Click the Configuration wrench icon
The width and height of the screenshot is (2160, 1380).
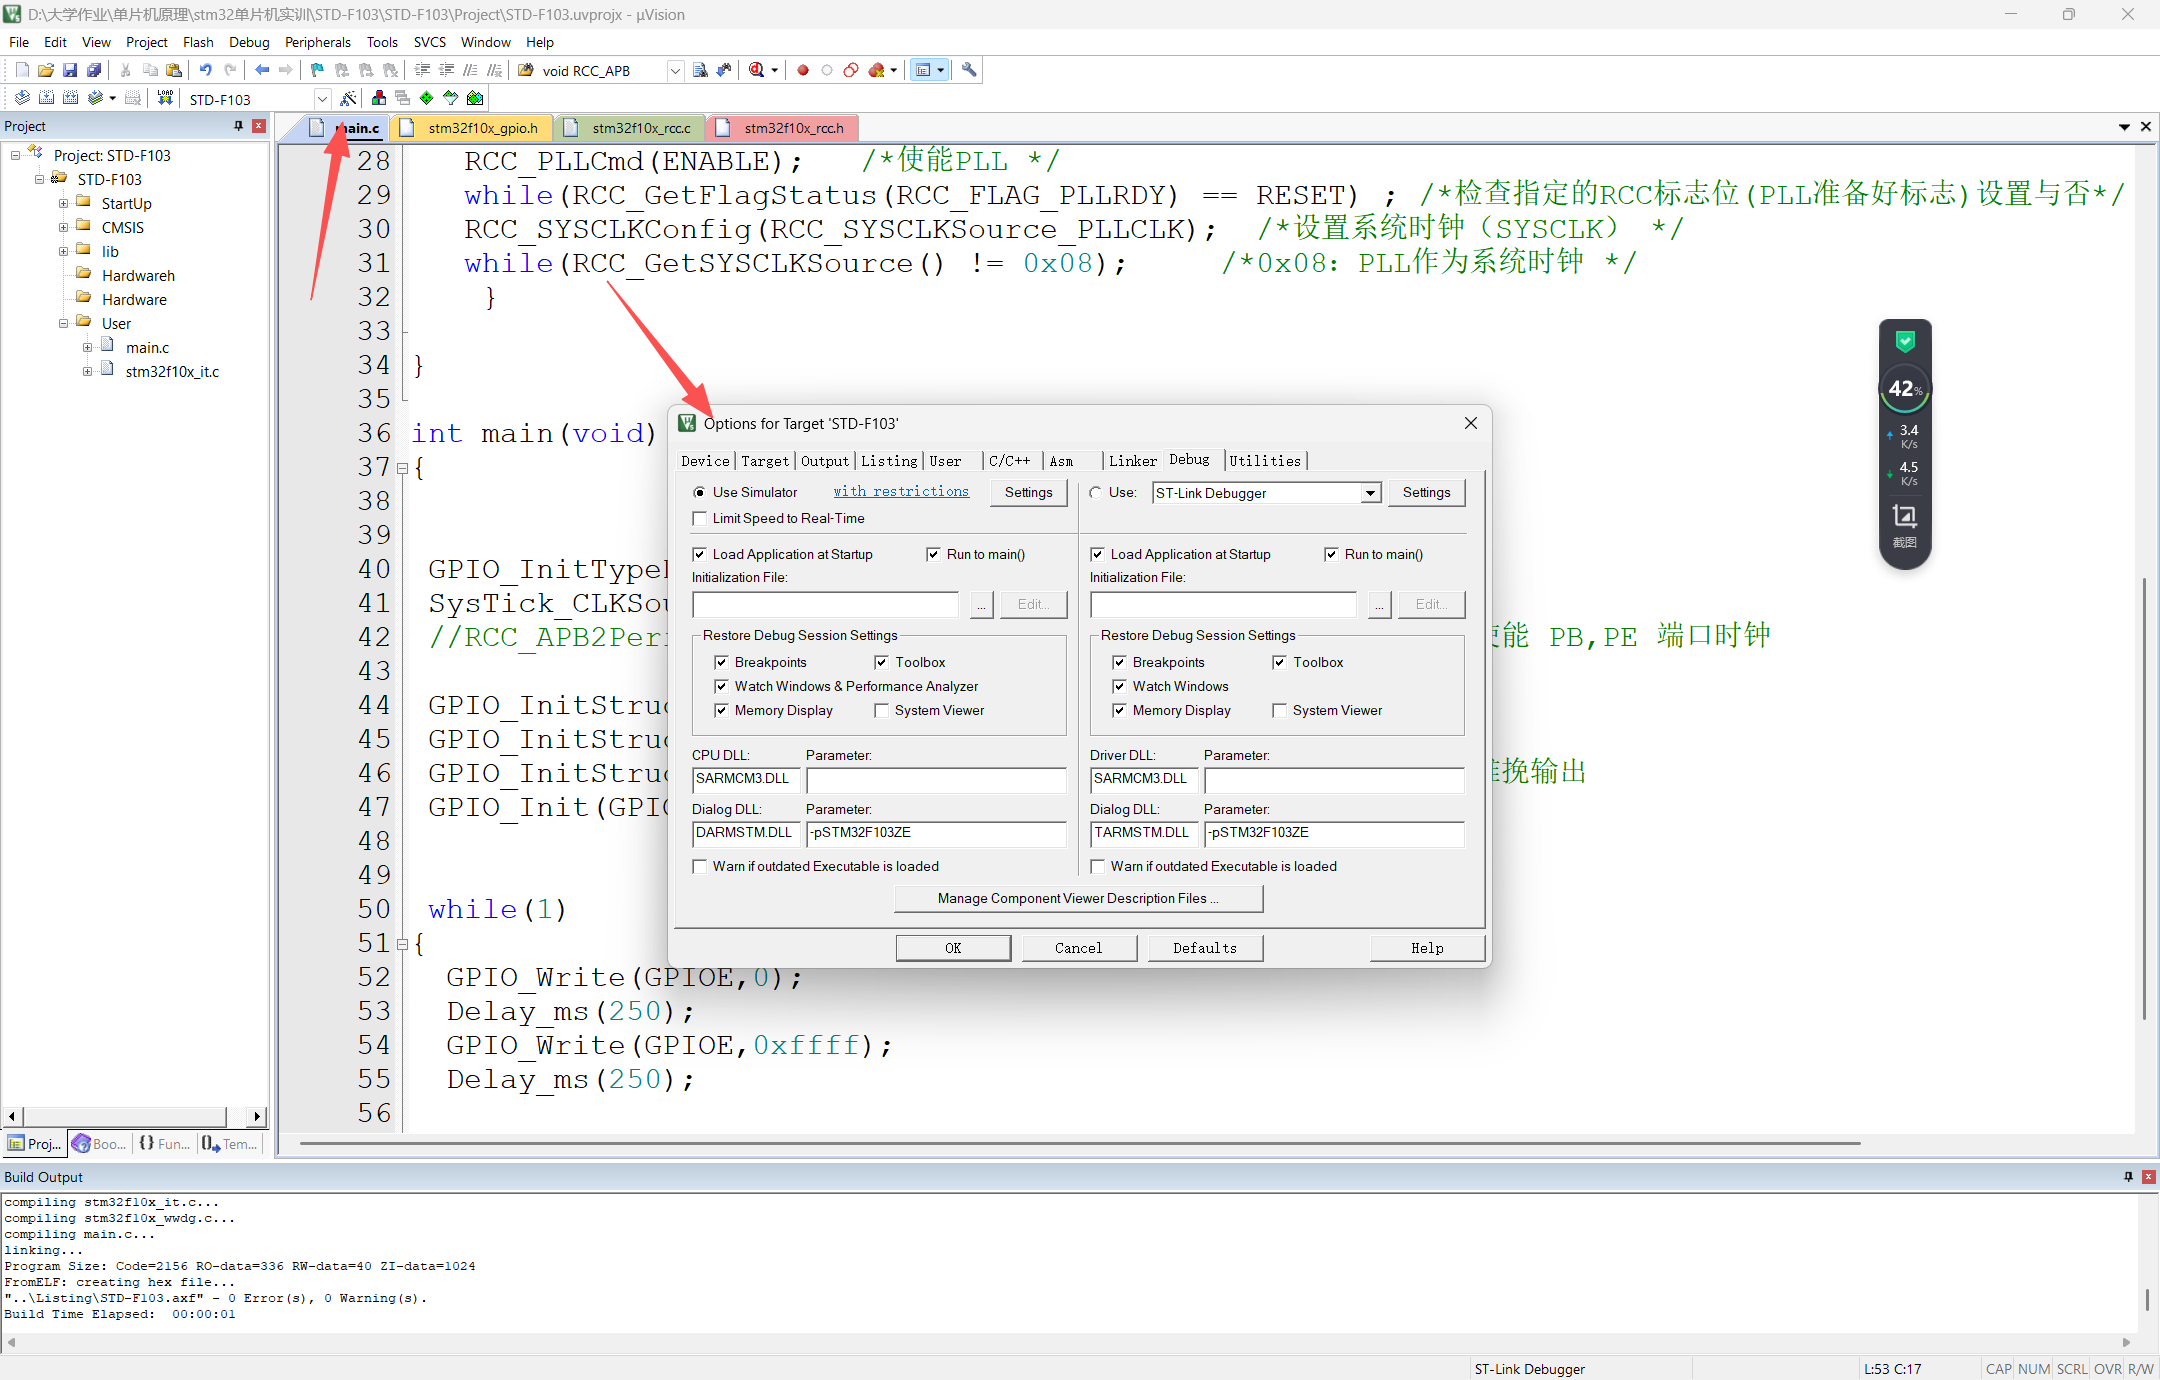coord(968,70)
